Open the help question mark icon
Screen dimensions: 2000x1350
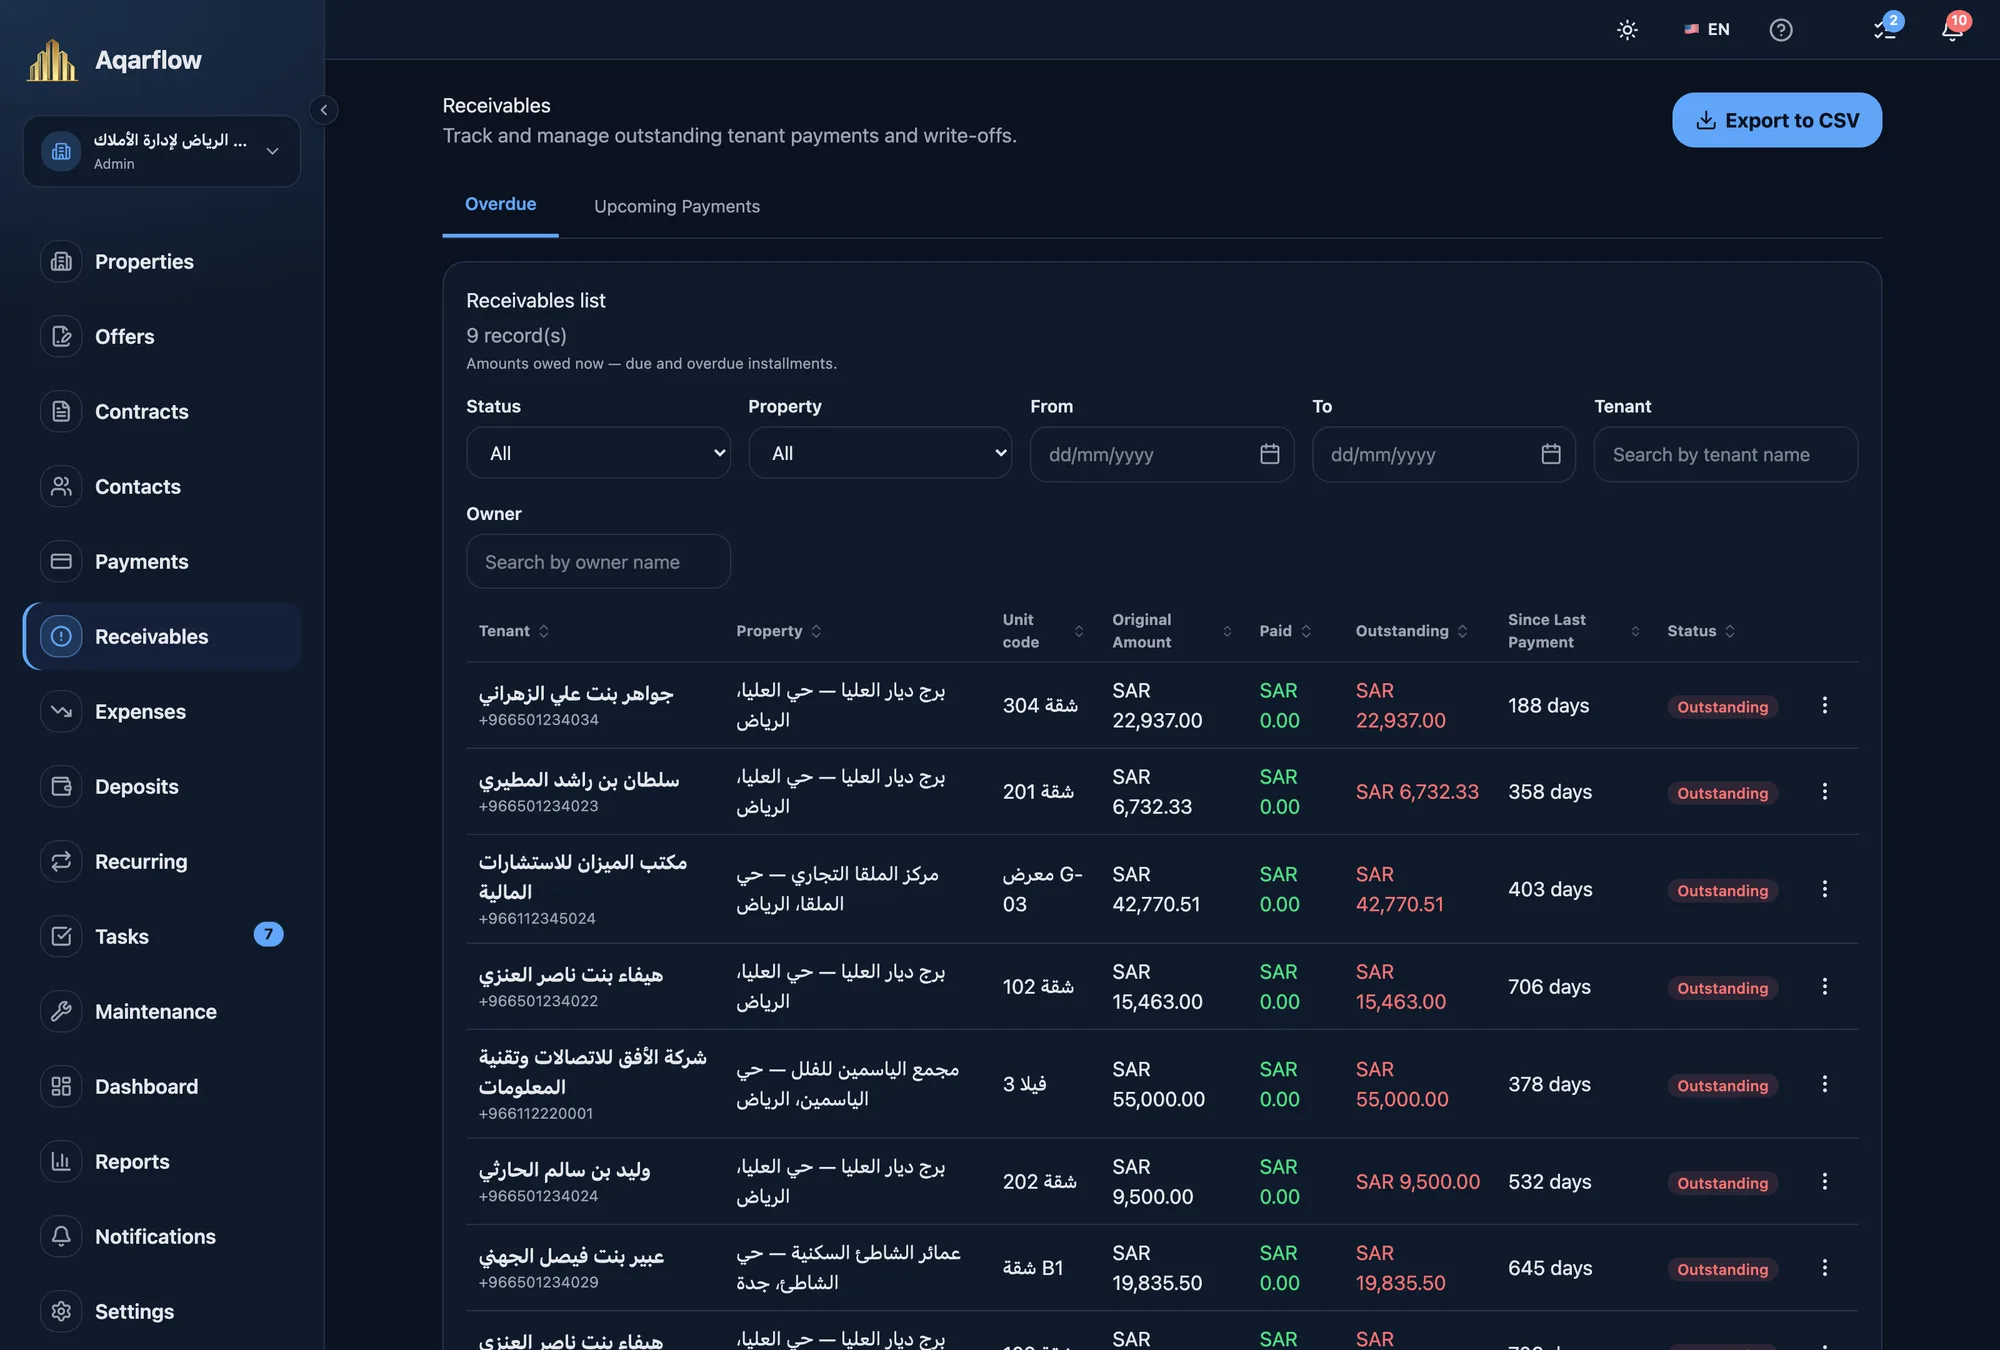click(x=1780, y=30)
